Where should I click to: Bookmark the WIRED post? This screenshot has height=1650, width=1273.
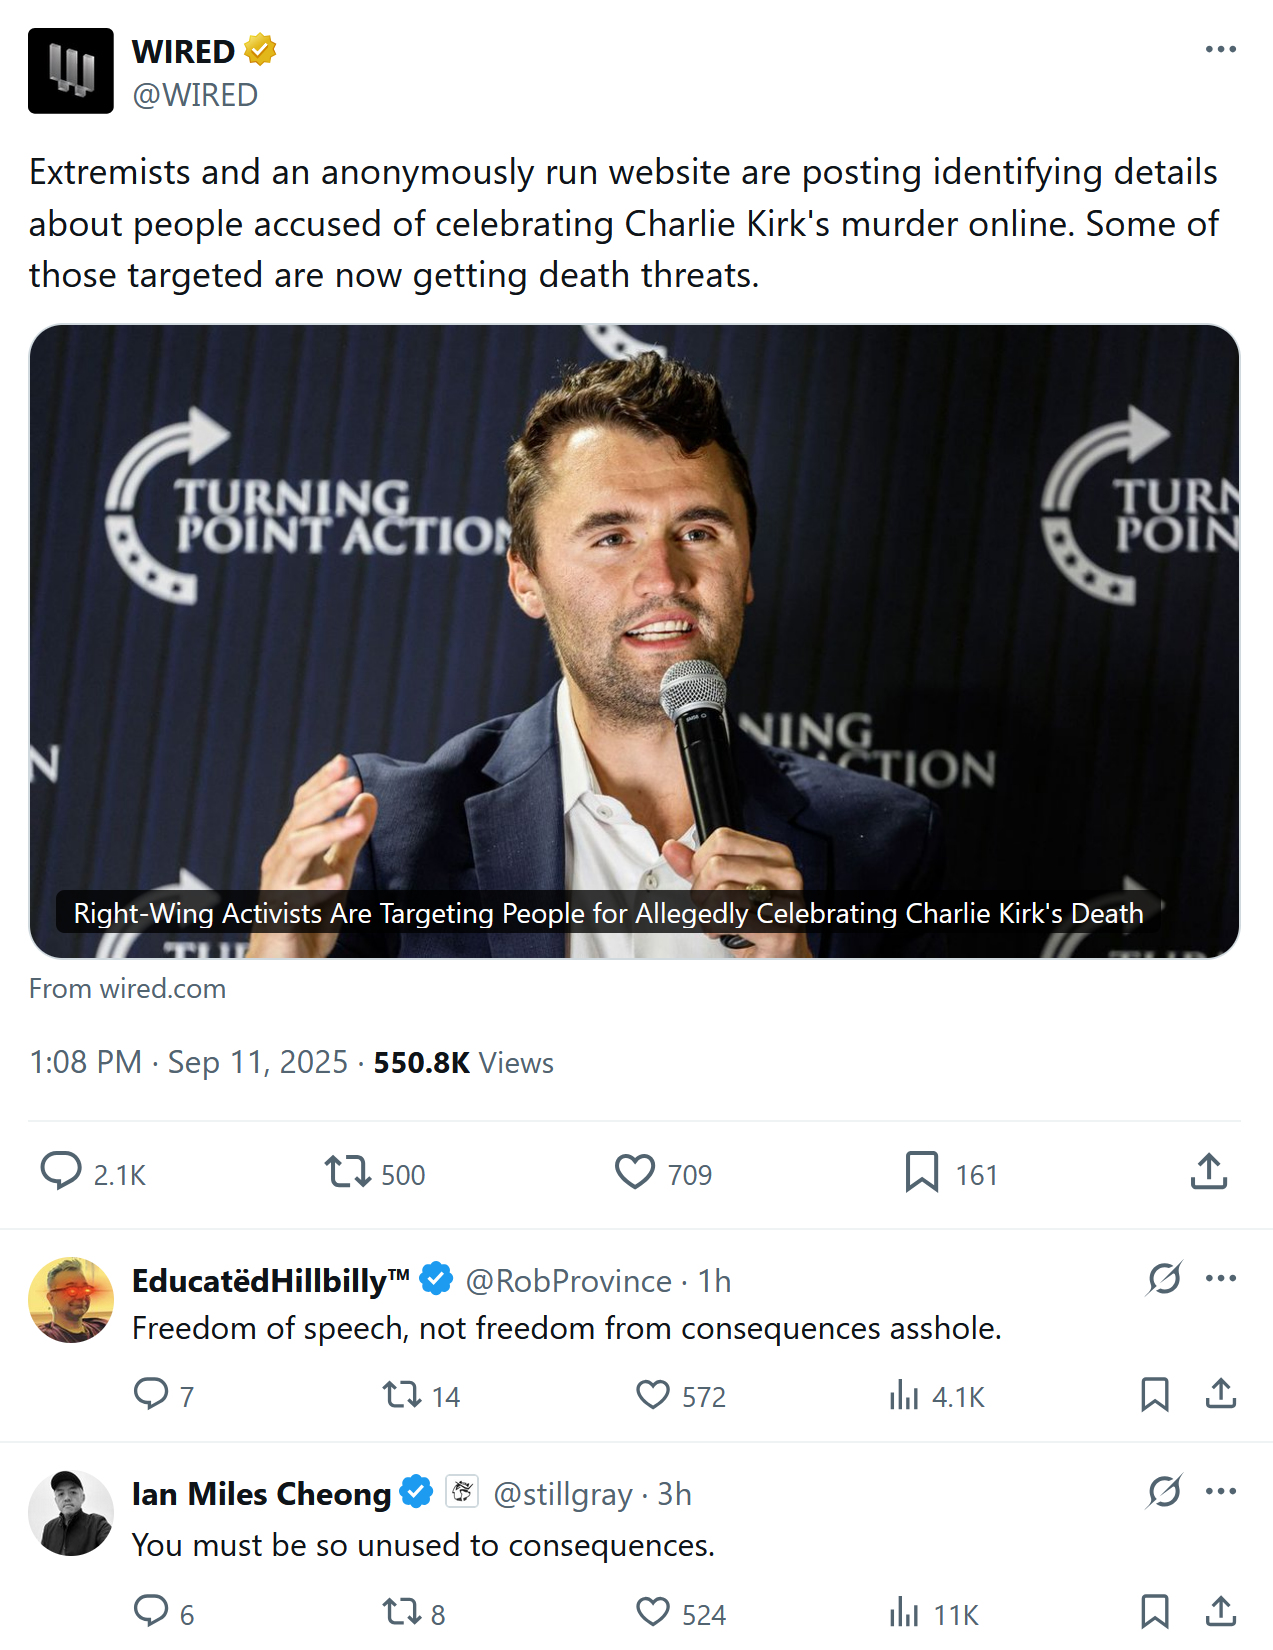(921, 1171)
